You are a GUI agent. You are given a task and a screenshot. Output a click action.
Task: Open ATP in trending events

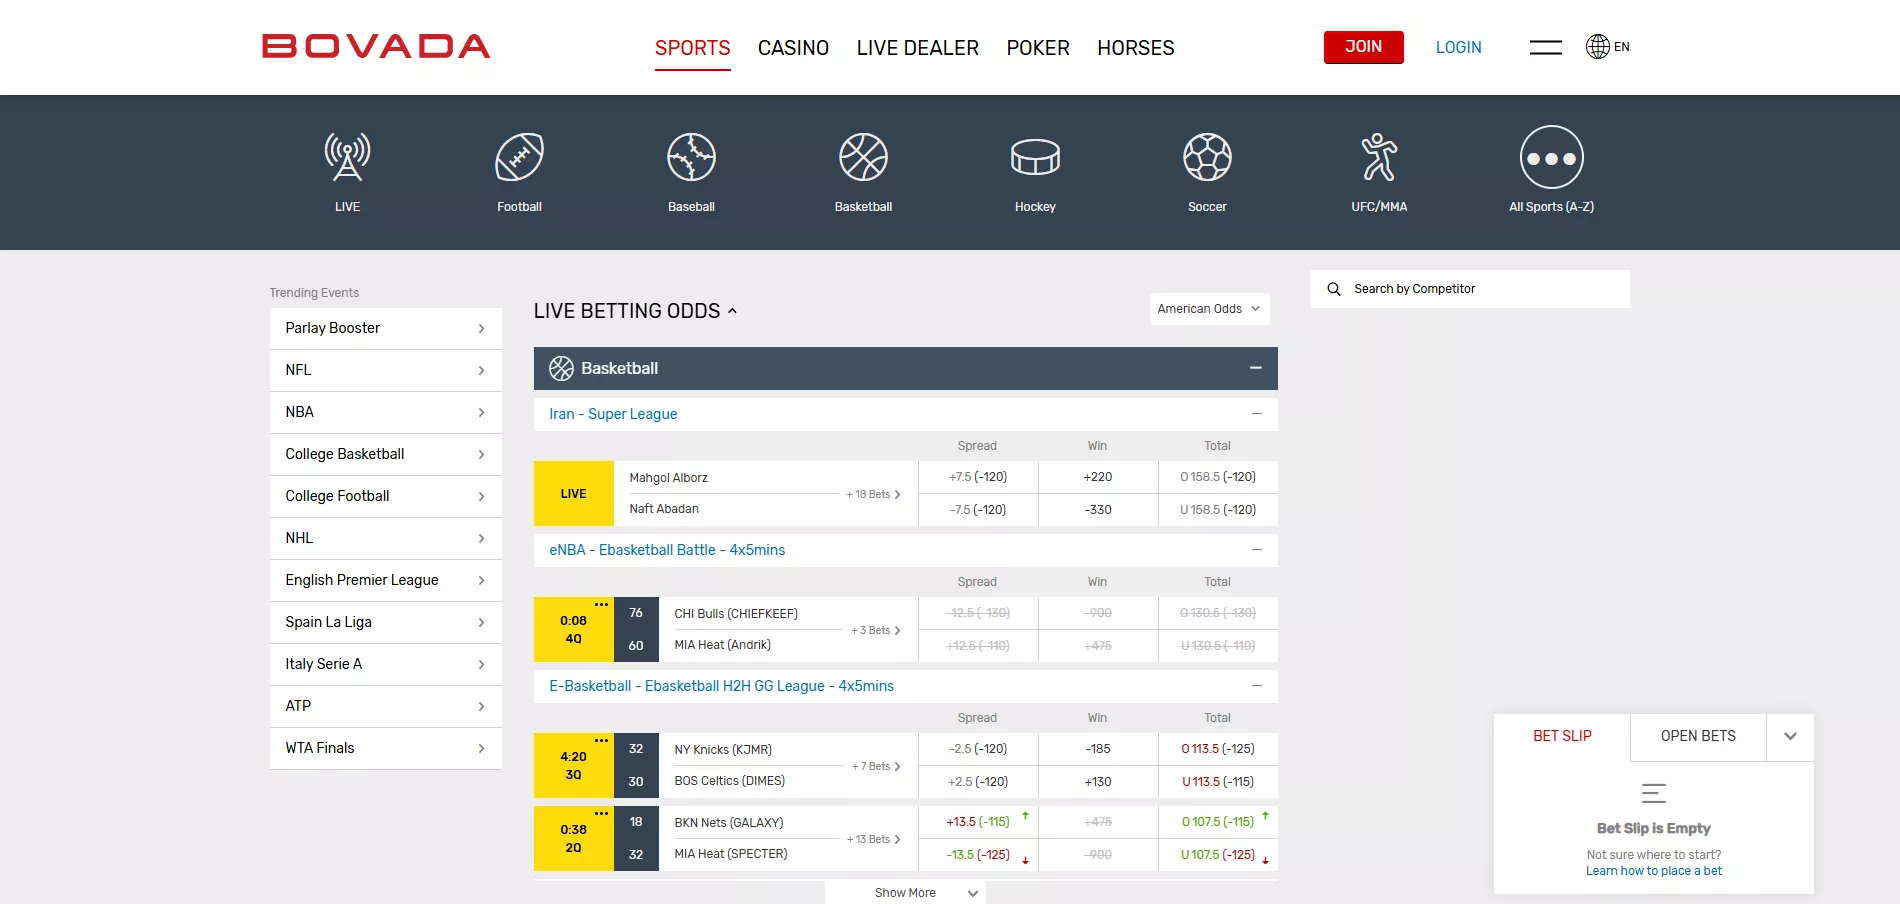tap(385, 706)
